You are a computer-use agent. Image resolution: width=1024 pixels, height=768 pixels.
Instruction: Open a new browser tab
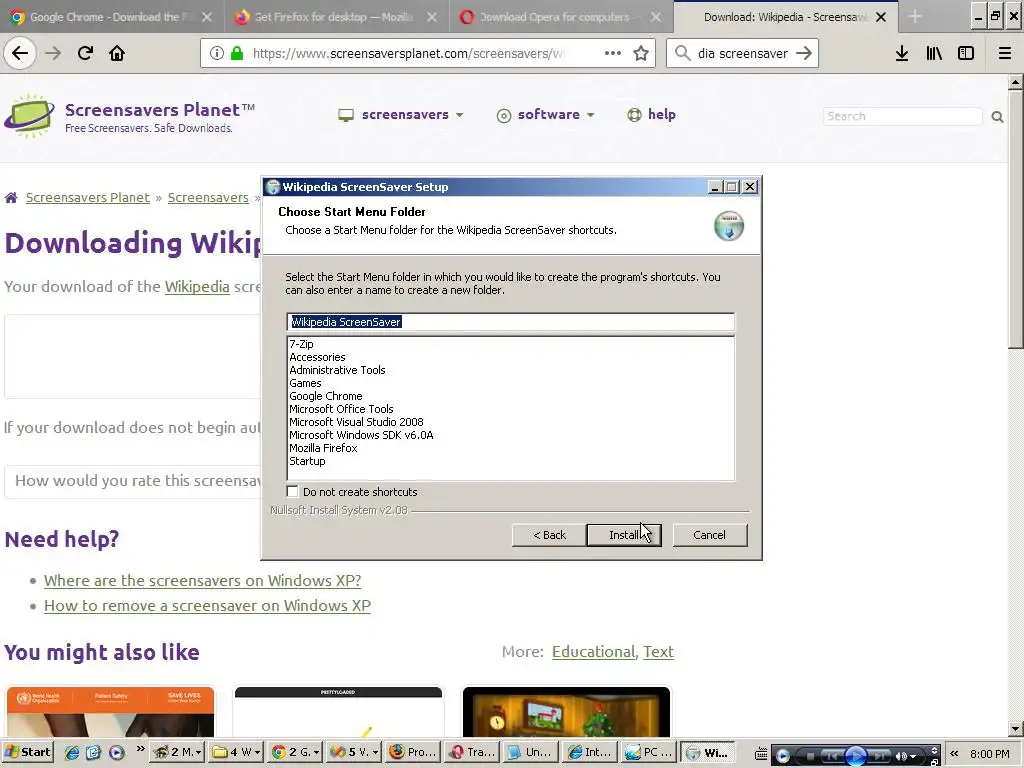coord(915,17)
